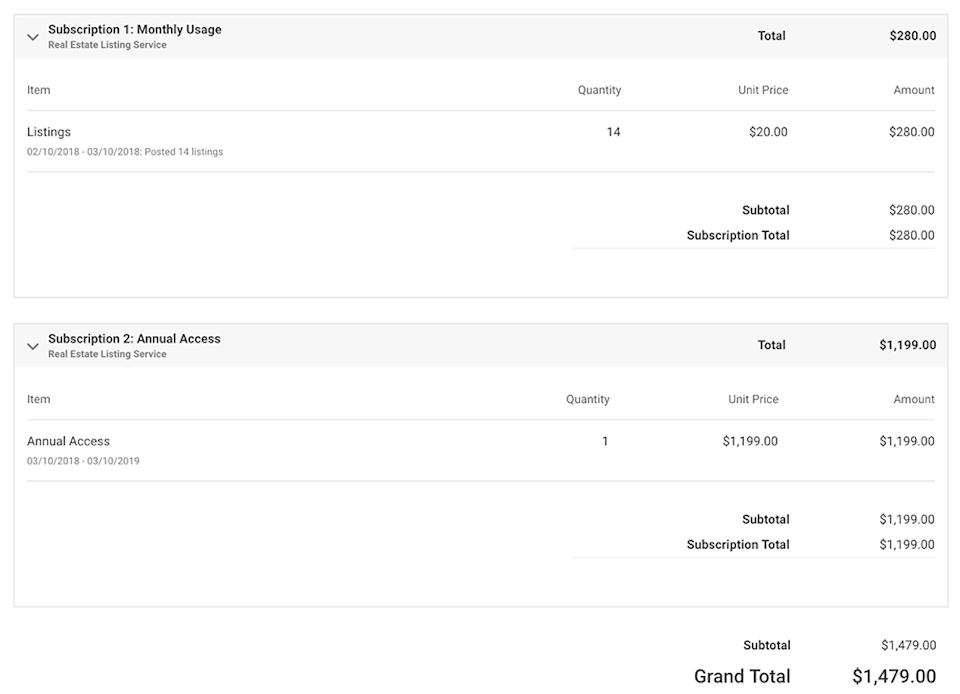Click the Unit Price header in Subscription 2
This screenshot has width=960, height=694.
753,399
